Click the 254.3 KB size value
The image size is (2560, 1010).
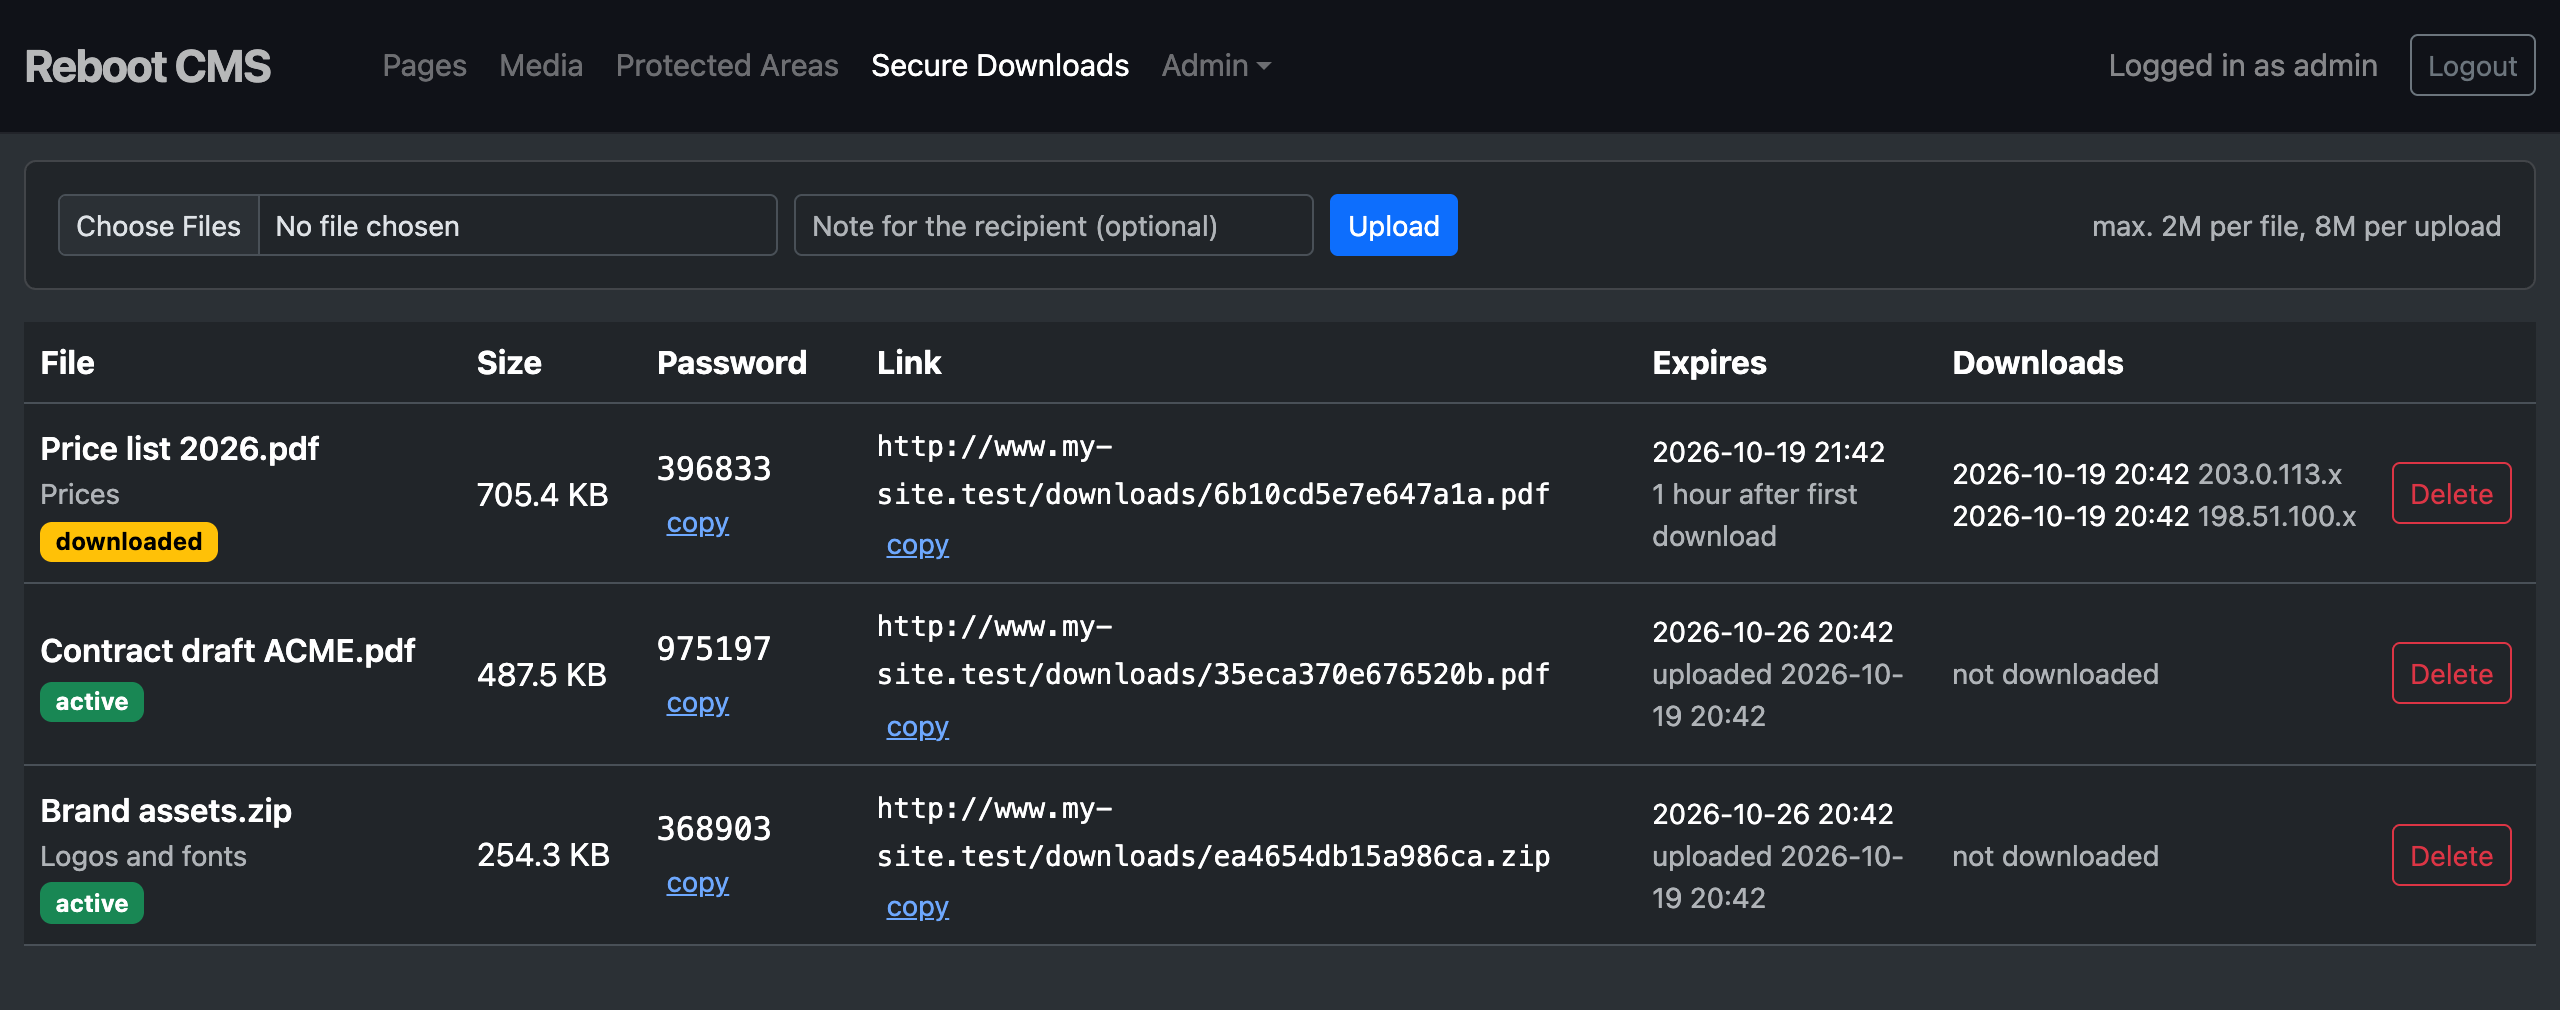pos(543,855)
